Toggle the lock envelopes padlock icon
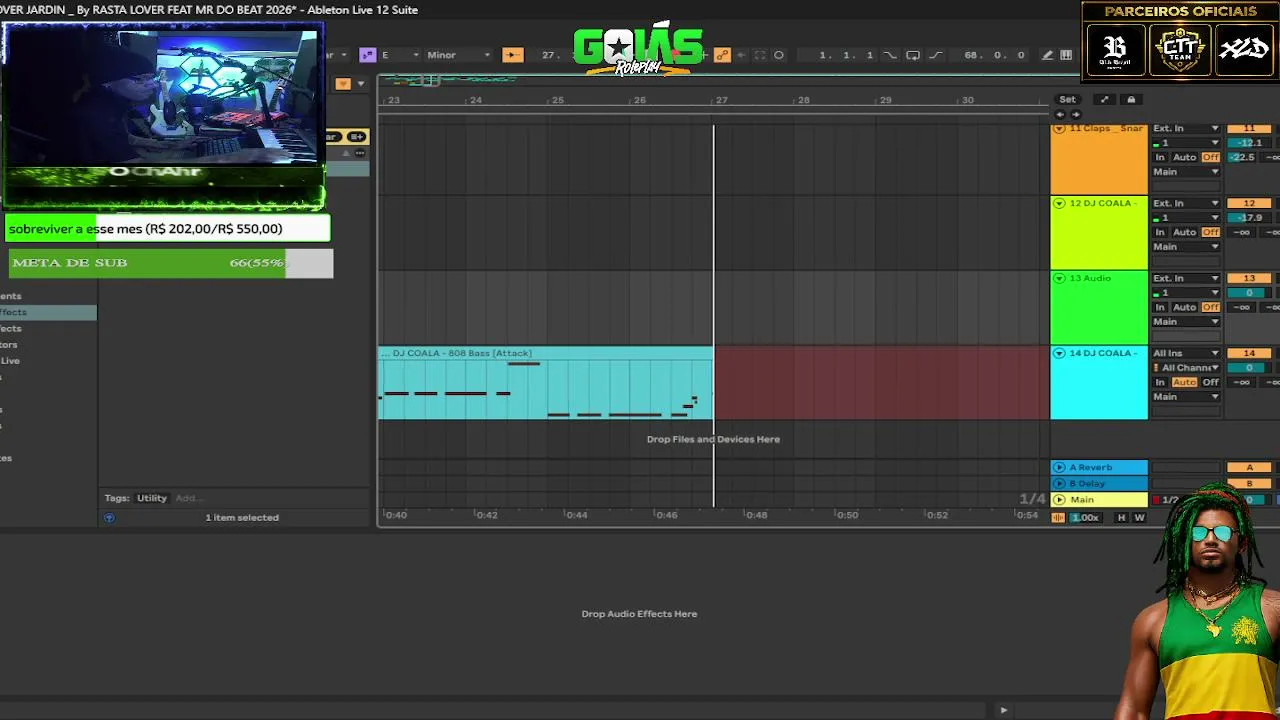 [1131, 99]
